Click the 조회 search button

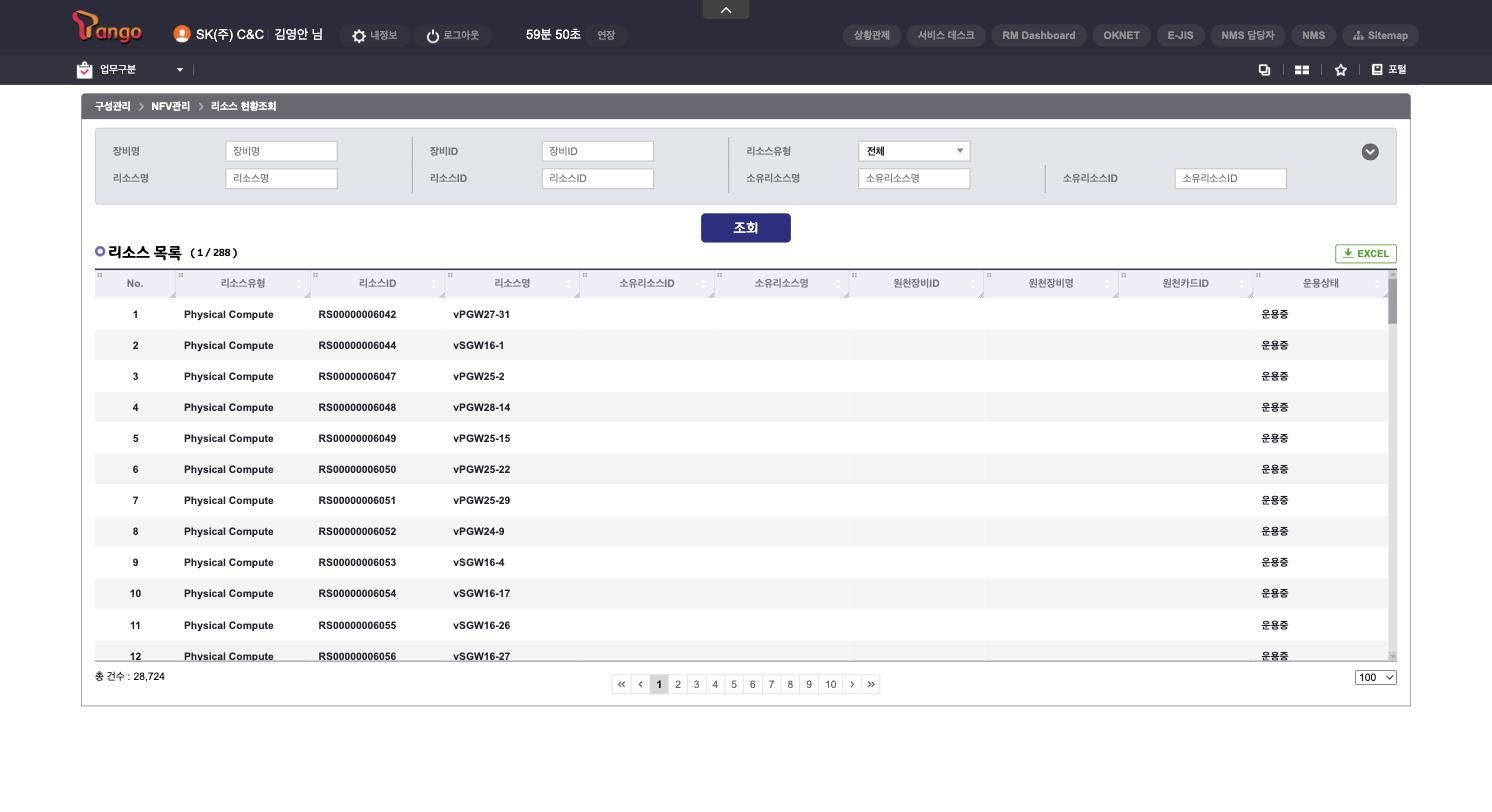[x=746, y=228]
